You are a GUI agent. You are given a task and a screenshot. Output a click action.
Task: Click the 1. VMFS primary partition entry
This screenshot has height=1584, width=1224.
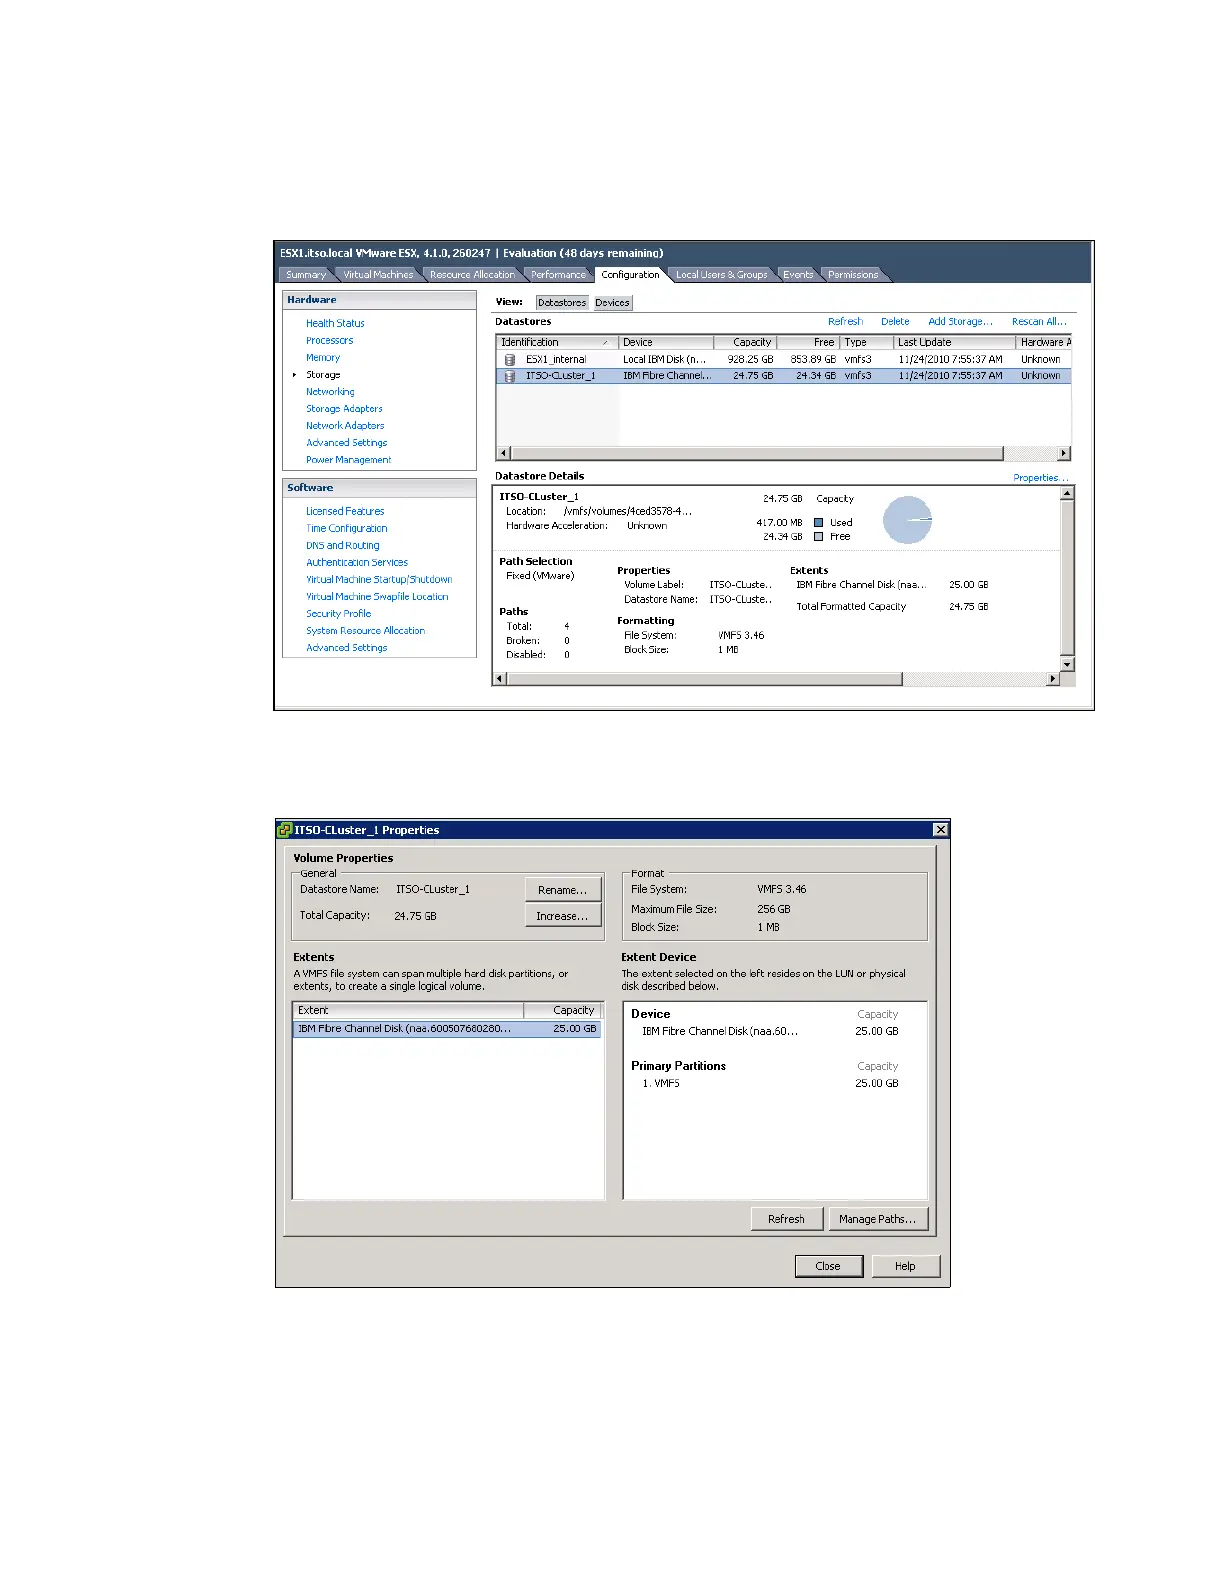pyautogui.click(x=661, y=1083)
